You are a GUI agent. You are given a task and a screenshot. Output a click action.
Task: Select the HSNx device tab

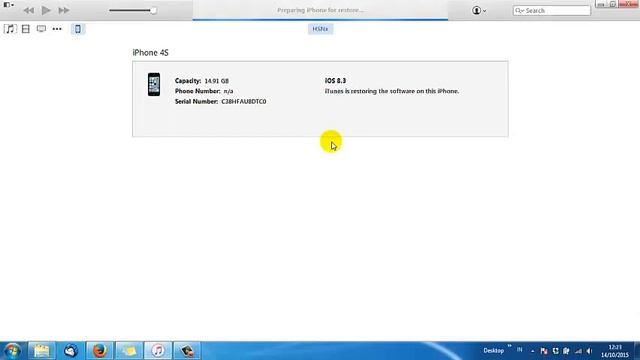tap(320, 29)
